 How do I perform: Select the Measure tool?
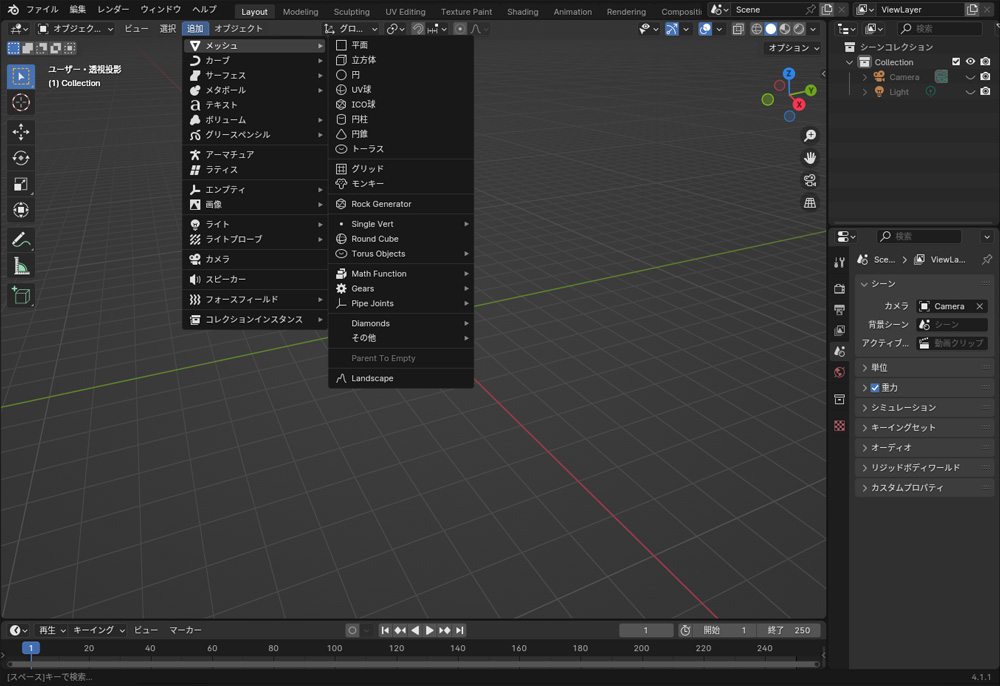coord(21,266)
